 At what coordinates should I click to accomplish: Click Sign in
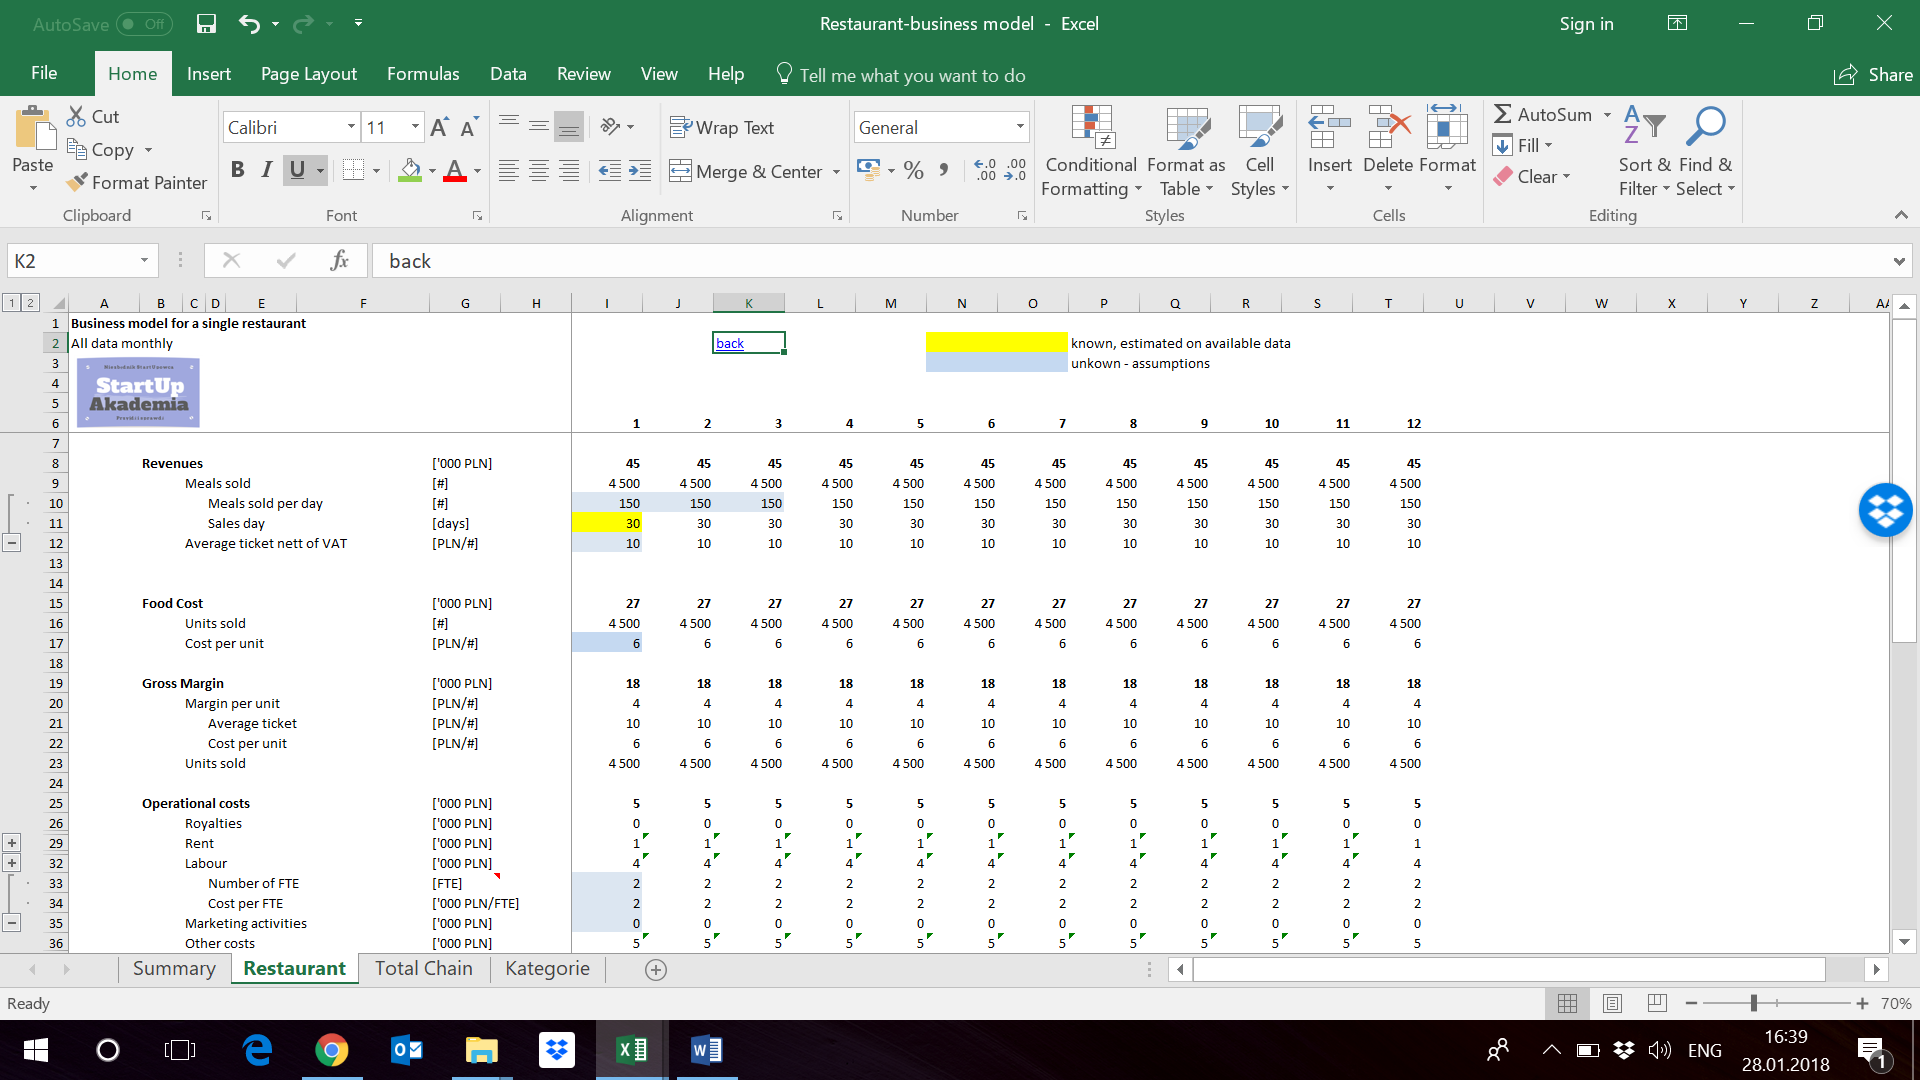click(x=1586, y=24)
